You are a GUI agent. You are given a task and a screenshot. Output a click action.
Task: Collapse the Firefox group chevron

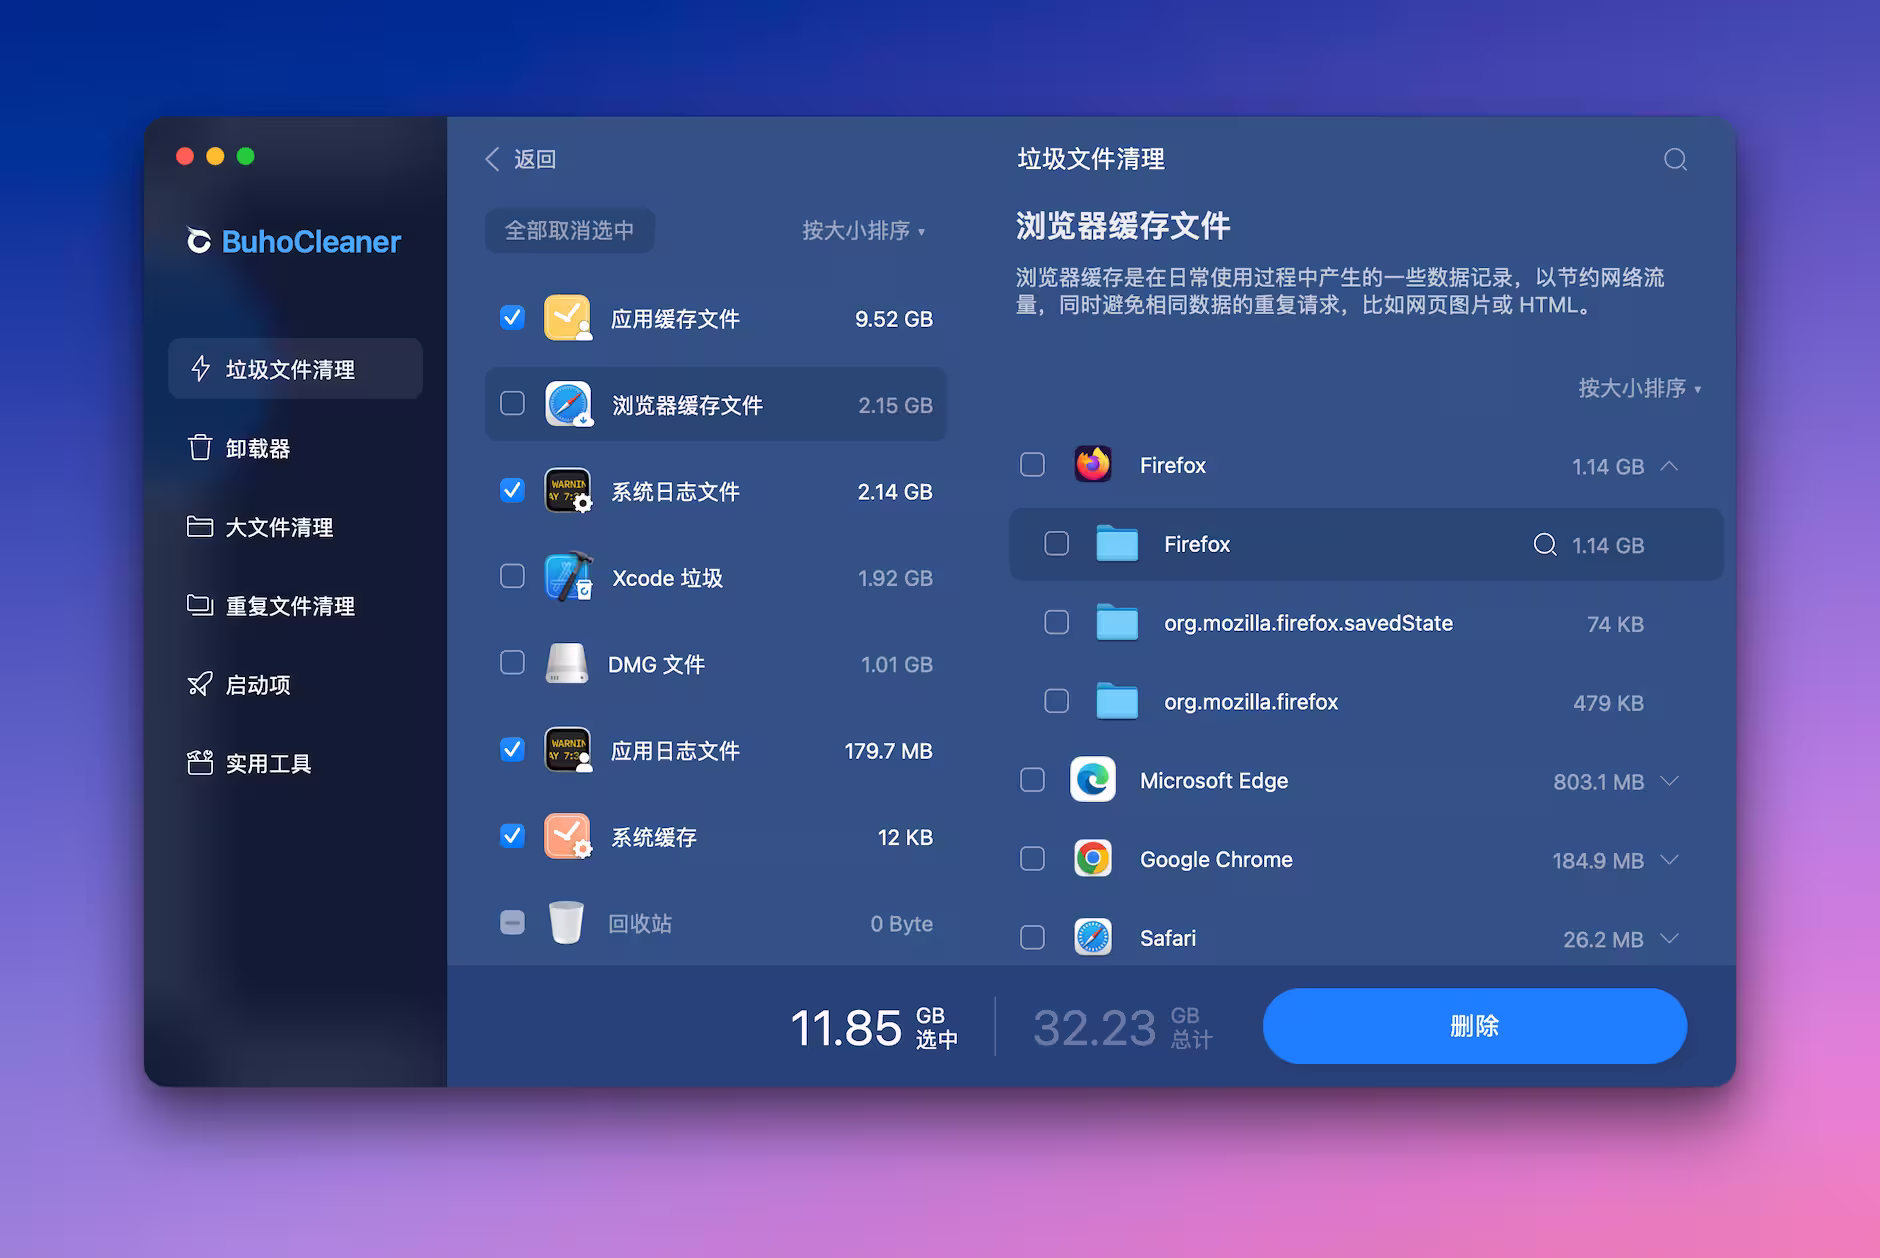[1669, 466]
